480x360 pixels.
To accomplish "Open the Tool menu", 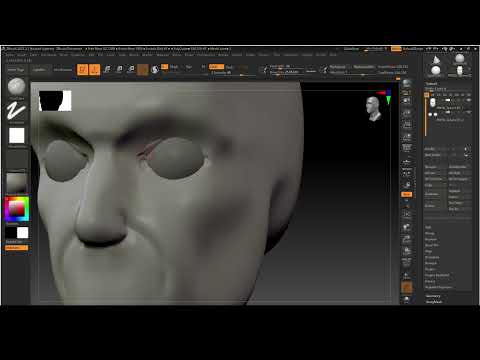I will point(277,55).
